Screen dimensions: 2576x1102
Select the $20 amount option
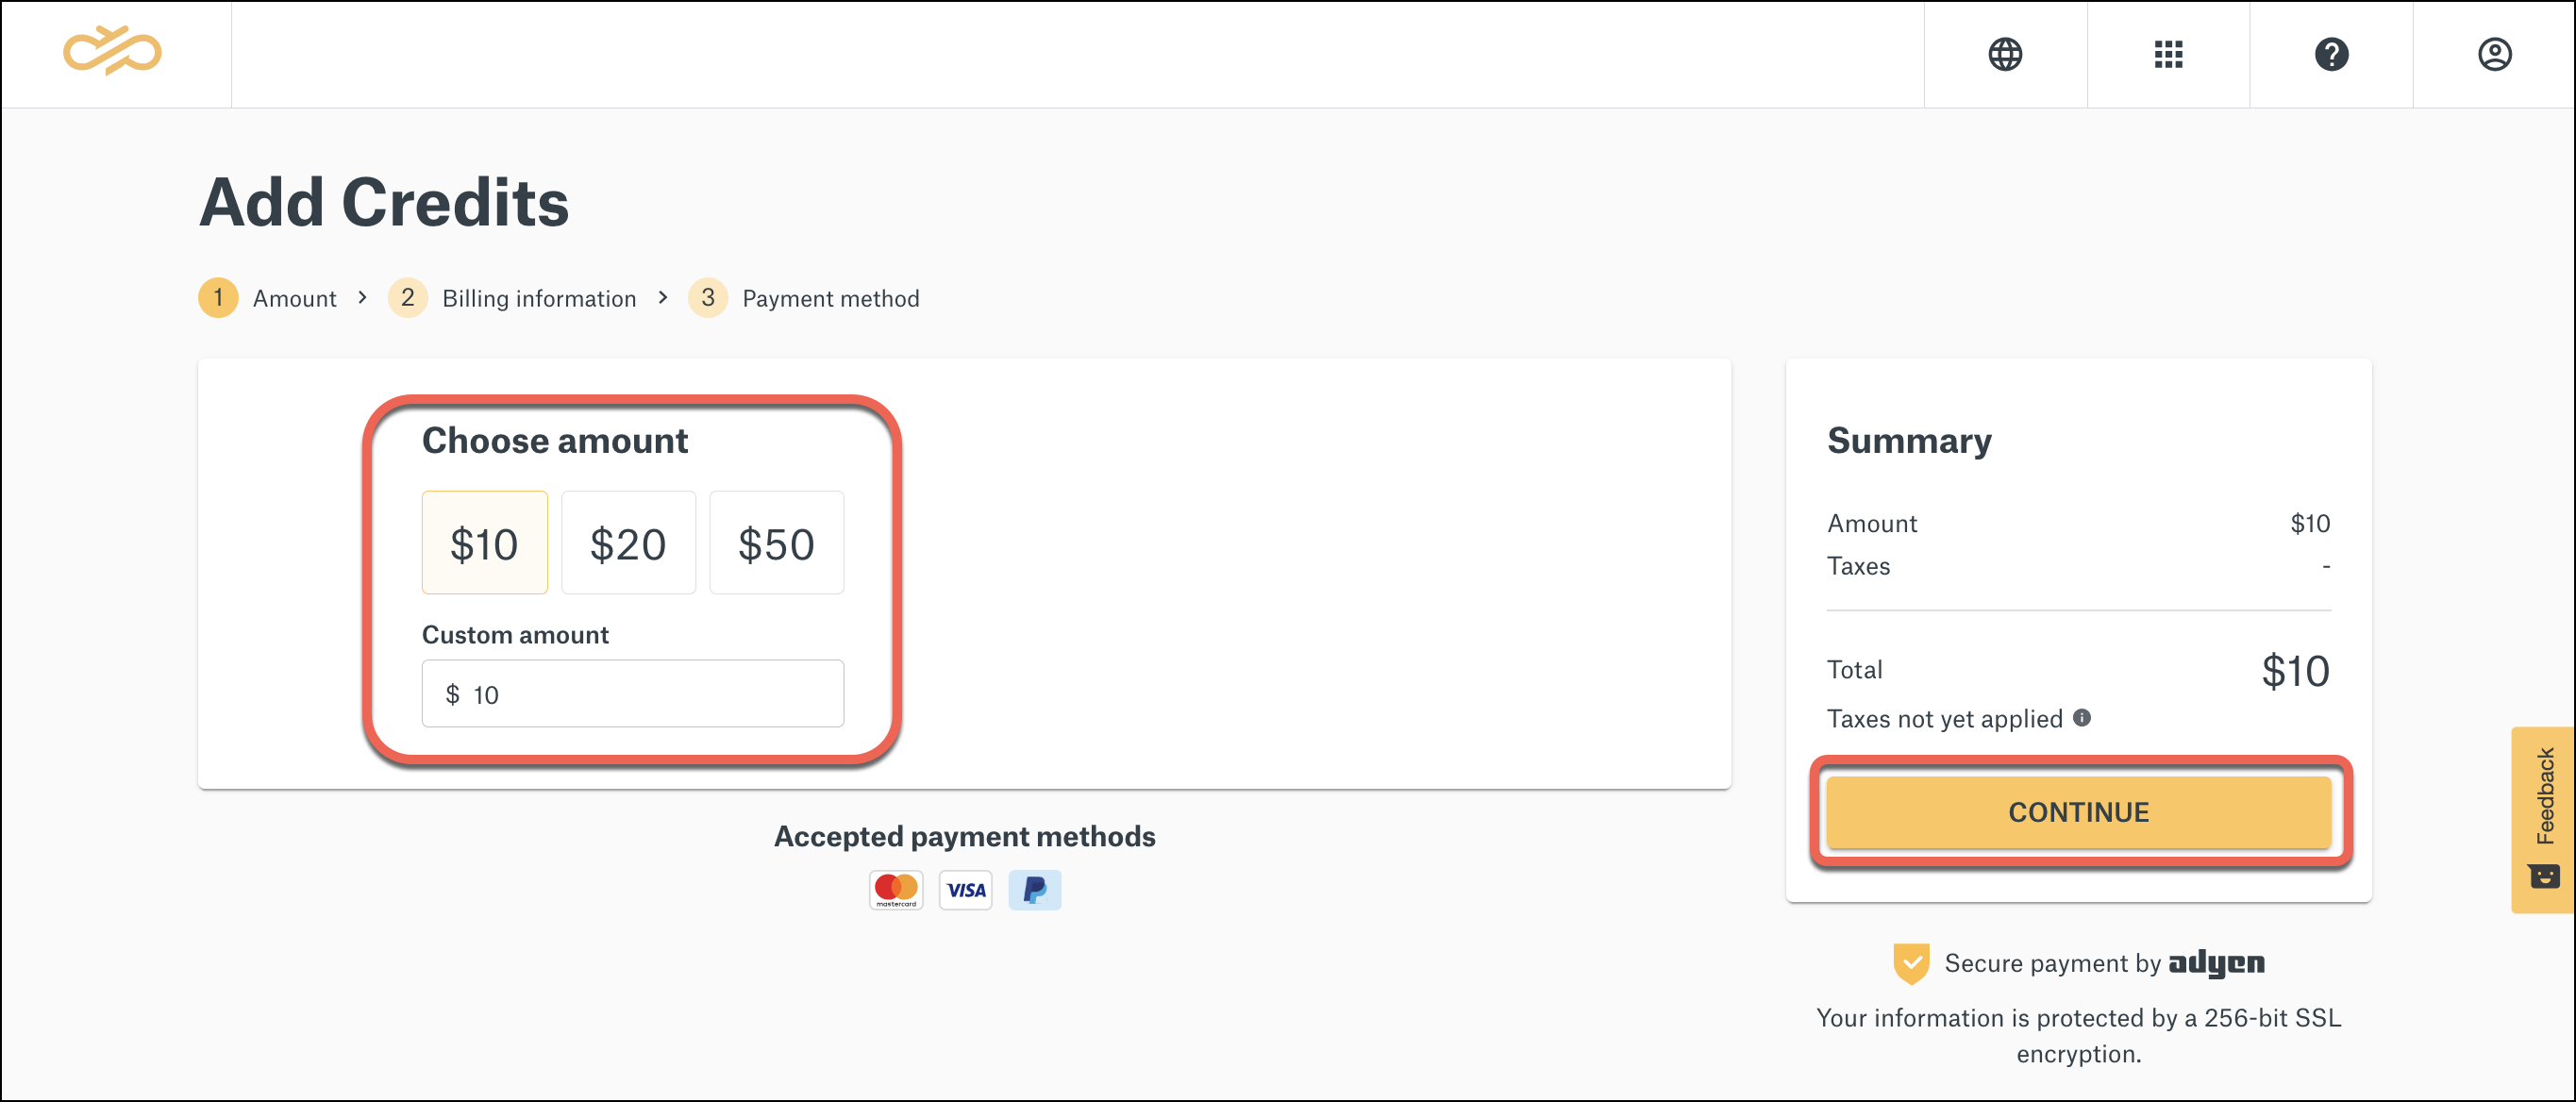point(628,542)
